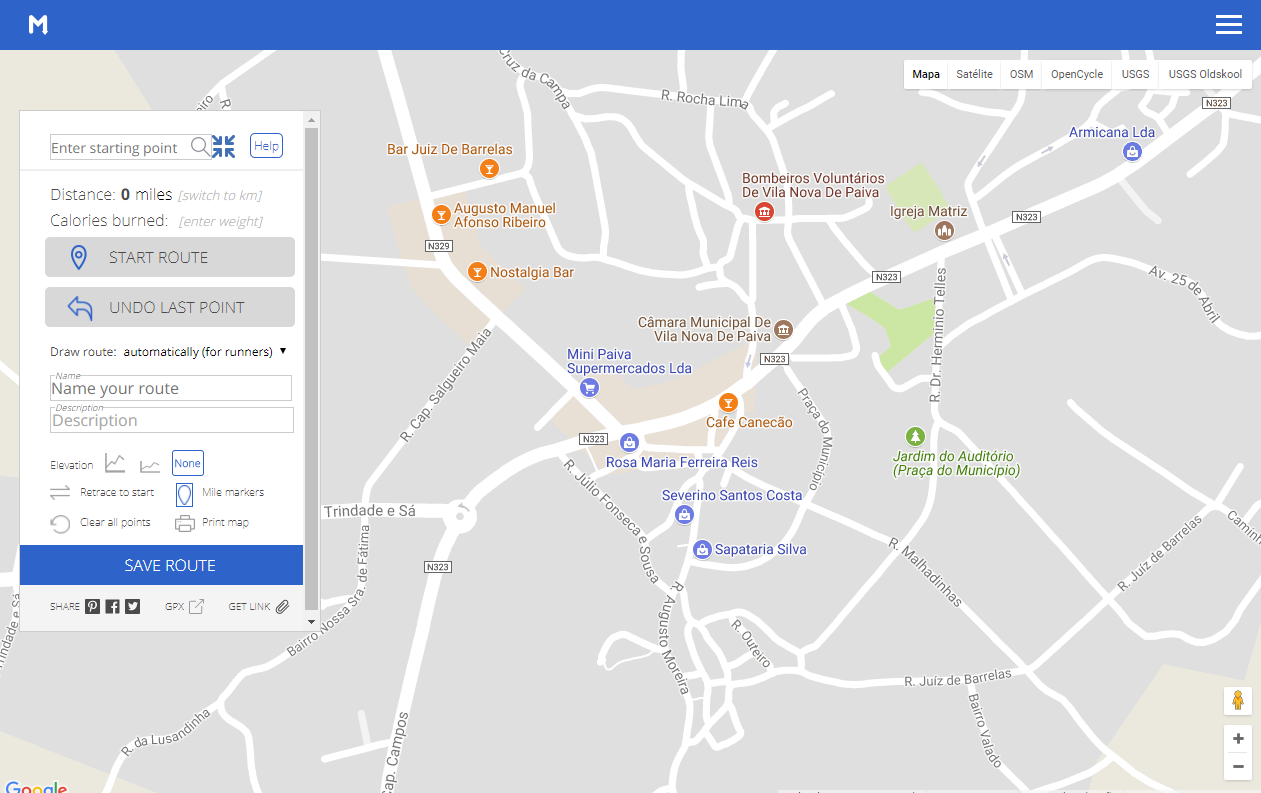Click Clear all points icon

(x=60, y=523)
